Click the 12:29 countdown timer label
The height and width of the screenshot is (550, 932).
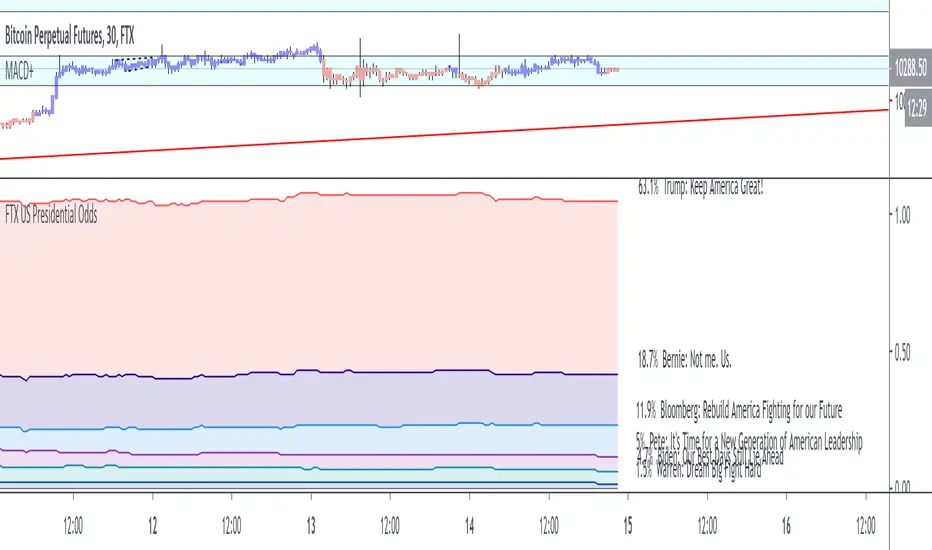tap(918, 108)
